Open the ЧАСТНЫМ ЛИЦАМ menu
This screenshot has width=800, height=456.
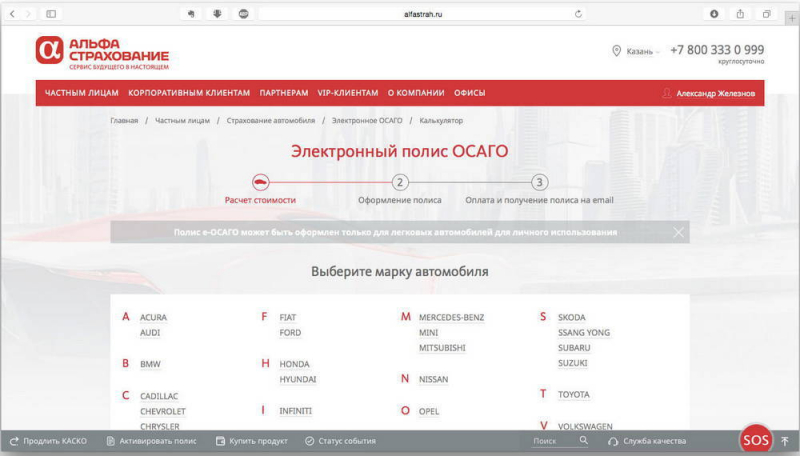pos(82,93)
